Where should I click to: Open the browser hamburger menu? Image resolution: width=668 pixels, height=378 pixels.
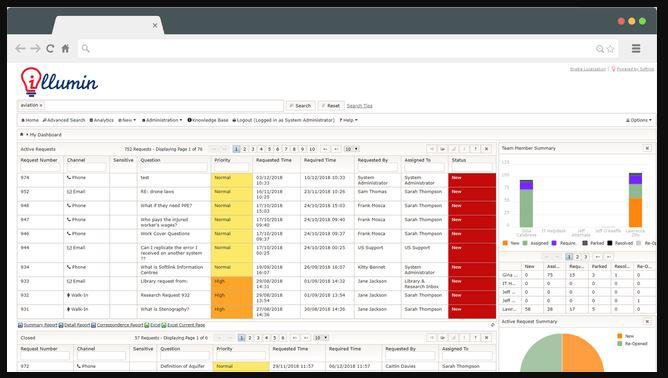pyautogui.click(x=636, y=49)
